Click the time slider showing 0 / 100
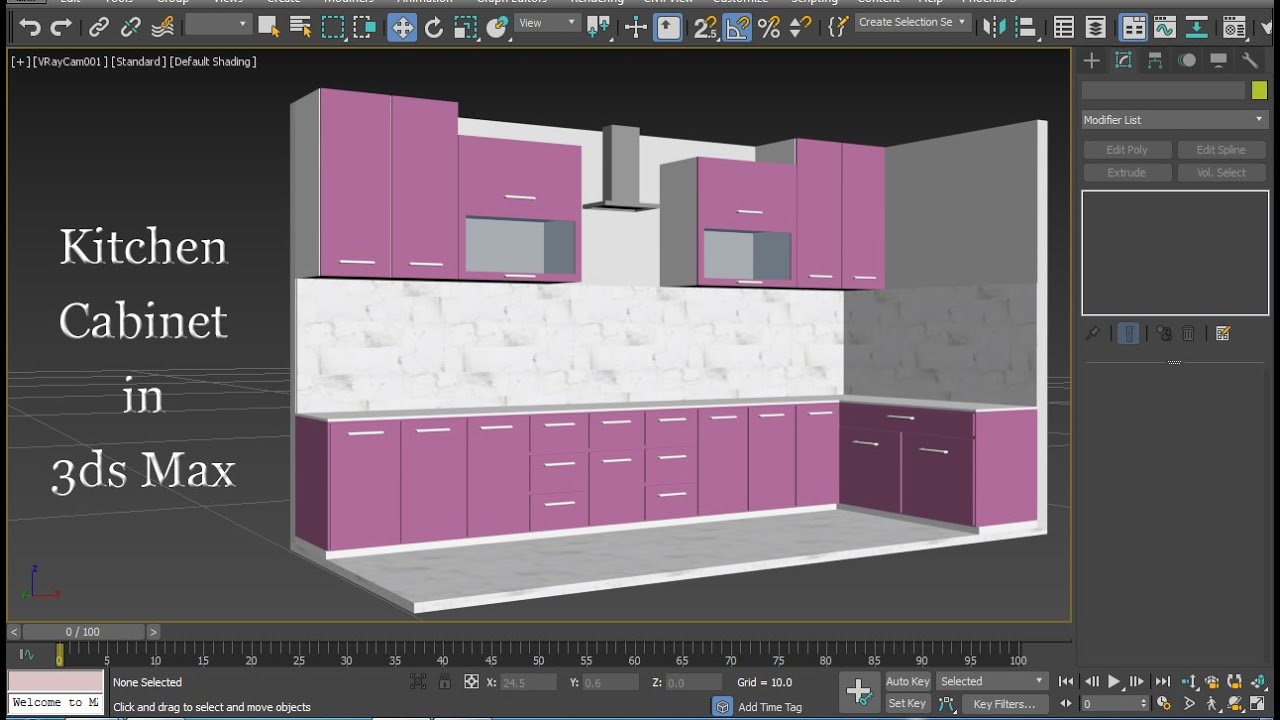Screen dimensions: 1280x720 (x=83, y=632)
